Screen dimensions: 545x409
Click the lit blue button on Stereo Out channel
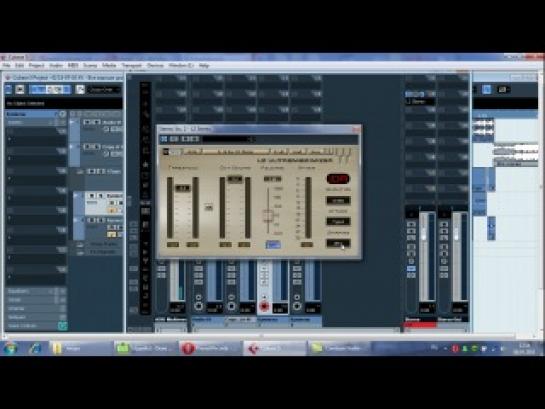[411, 268]
